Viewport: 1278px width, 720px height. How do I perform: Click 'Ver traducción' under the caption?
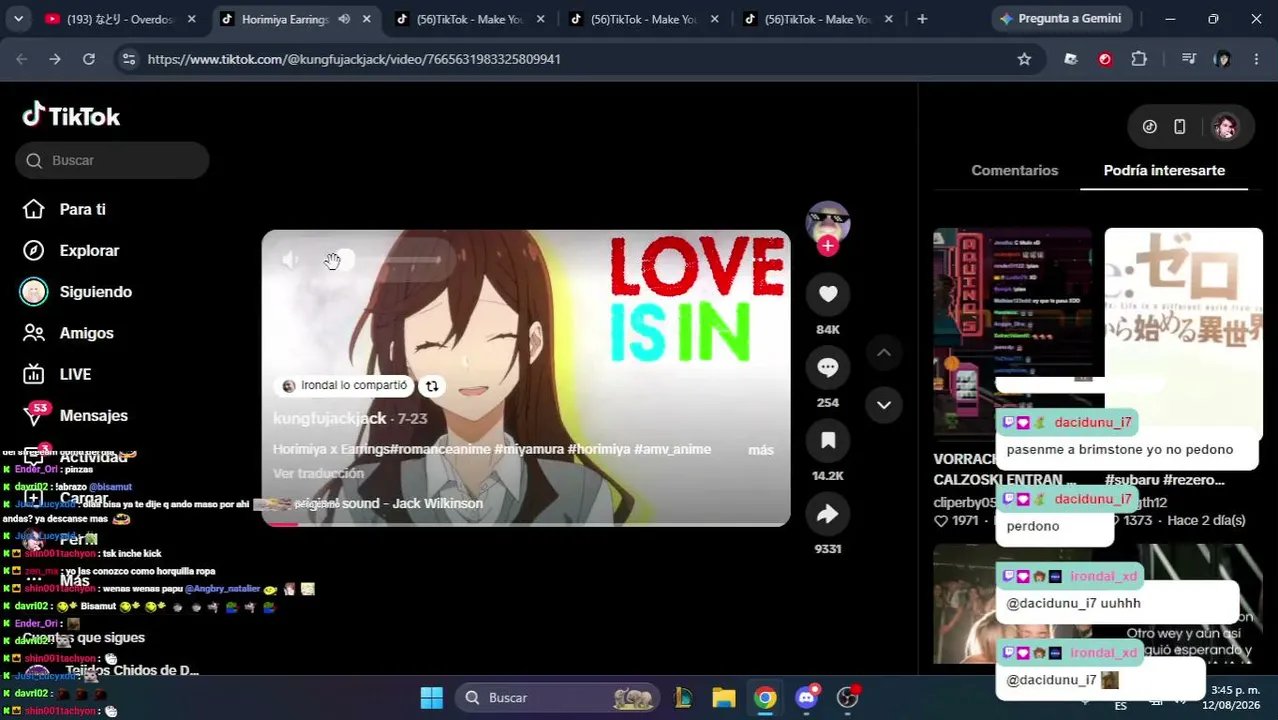(318, 474)
